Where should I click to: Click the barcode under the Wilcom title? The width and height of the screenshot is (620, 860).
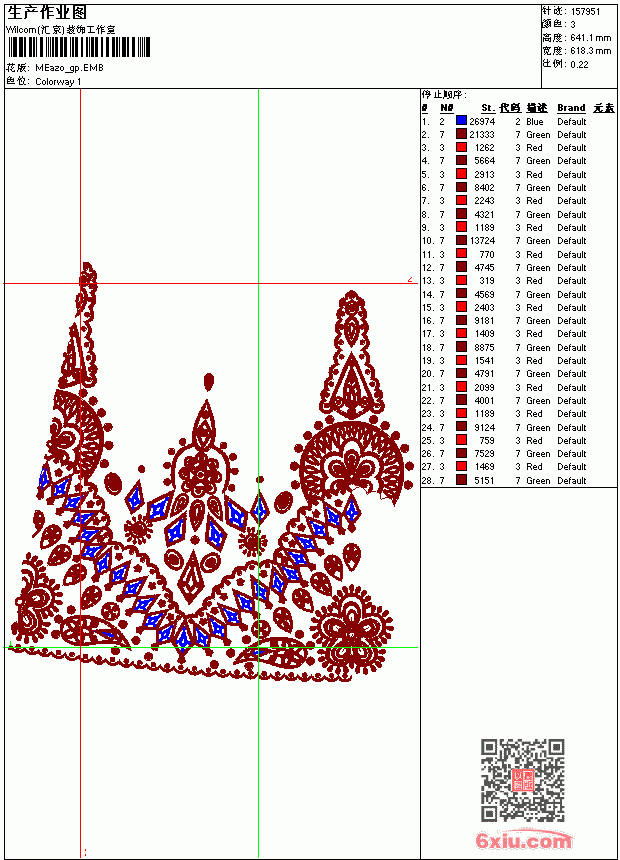point(78,47)
